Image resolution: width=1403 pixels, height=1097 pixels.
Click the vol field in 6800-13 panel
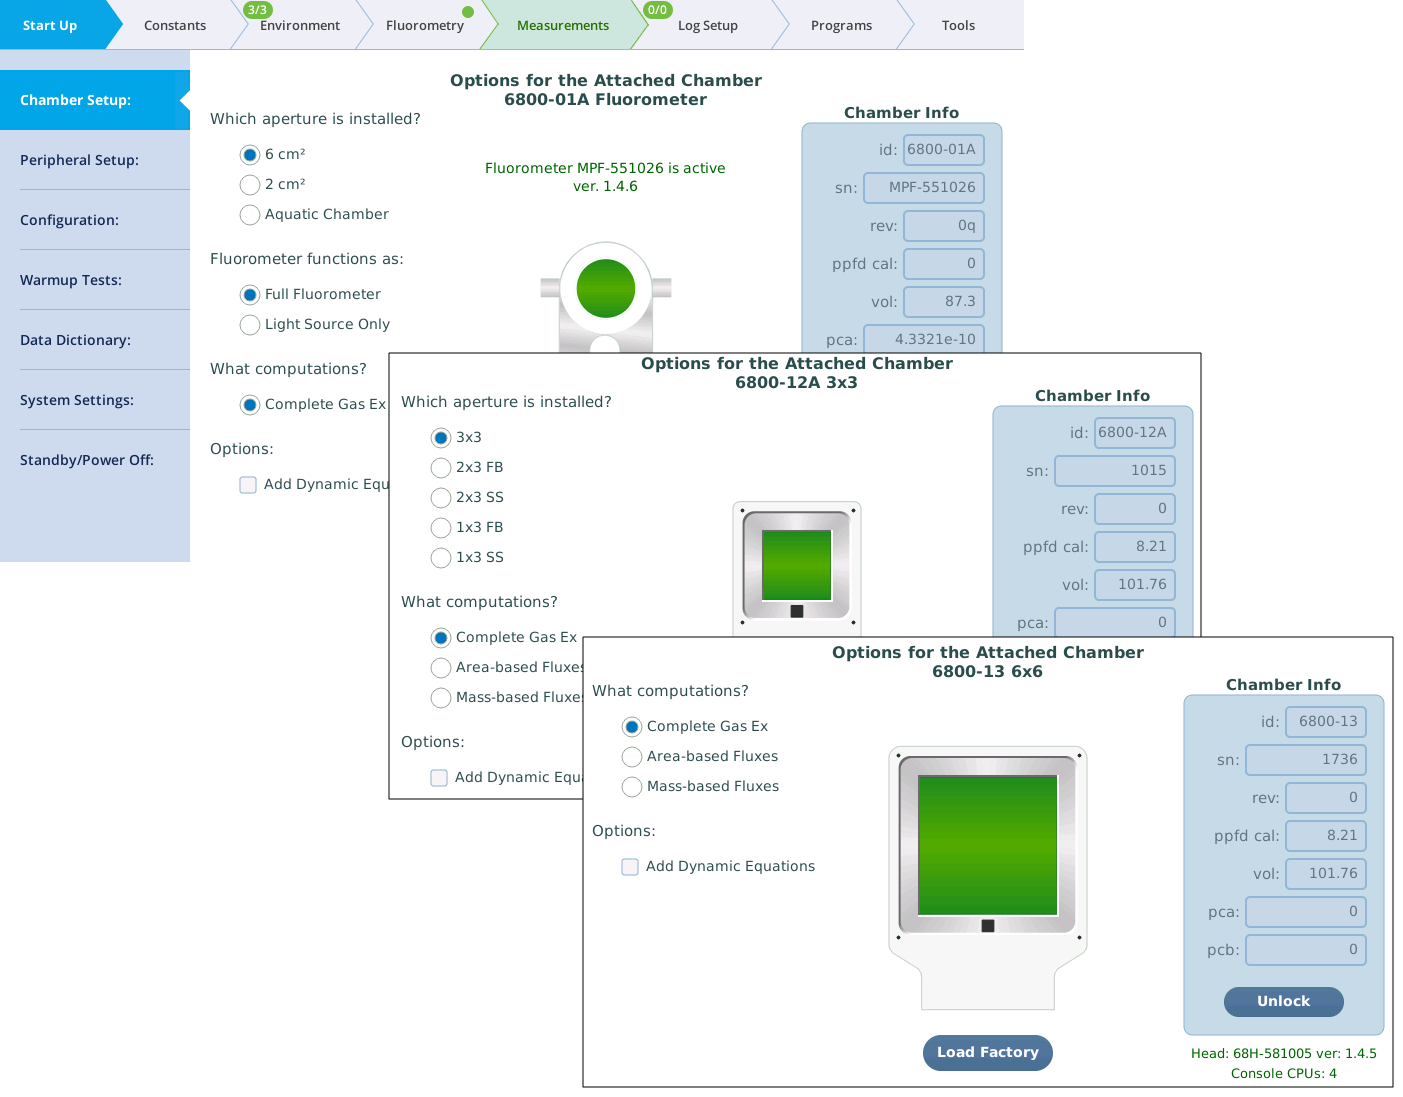pyautogui.click(x=1326, y=874)
